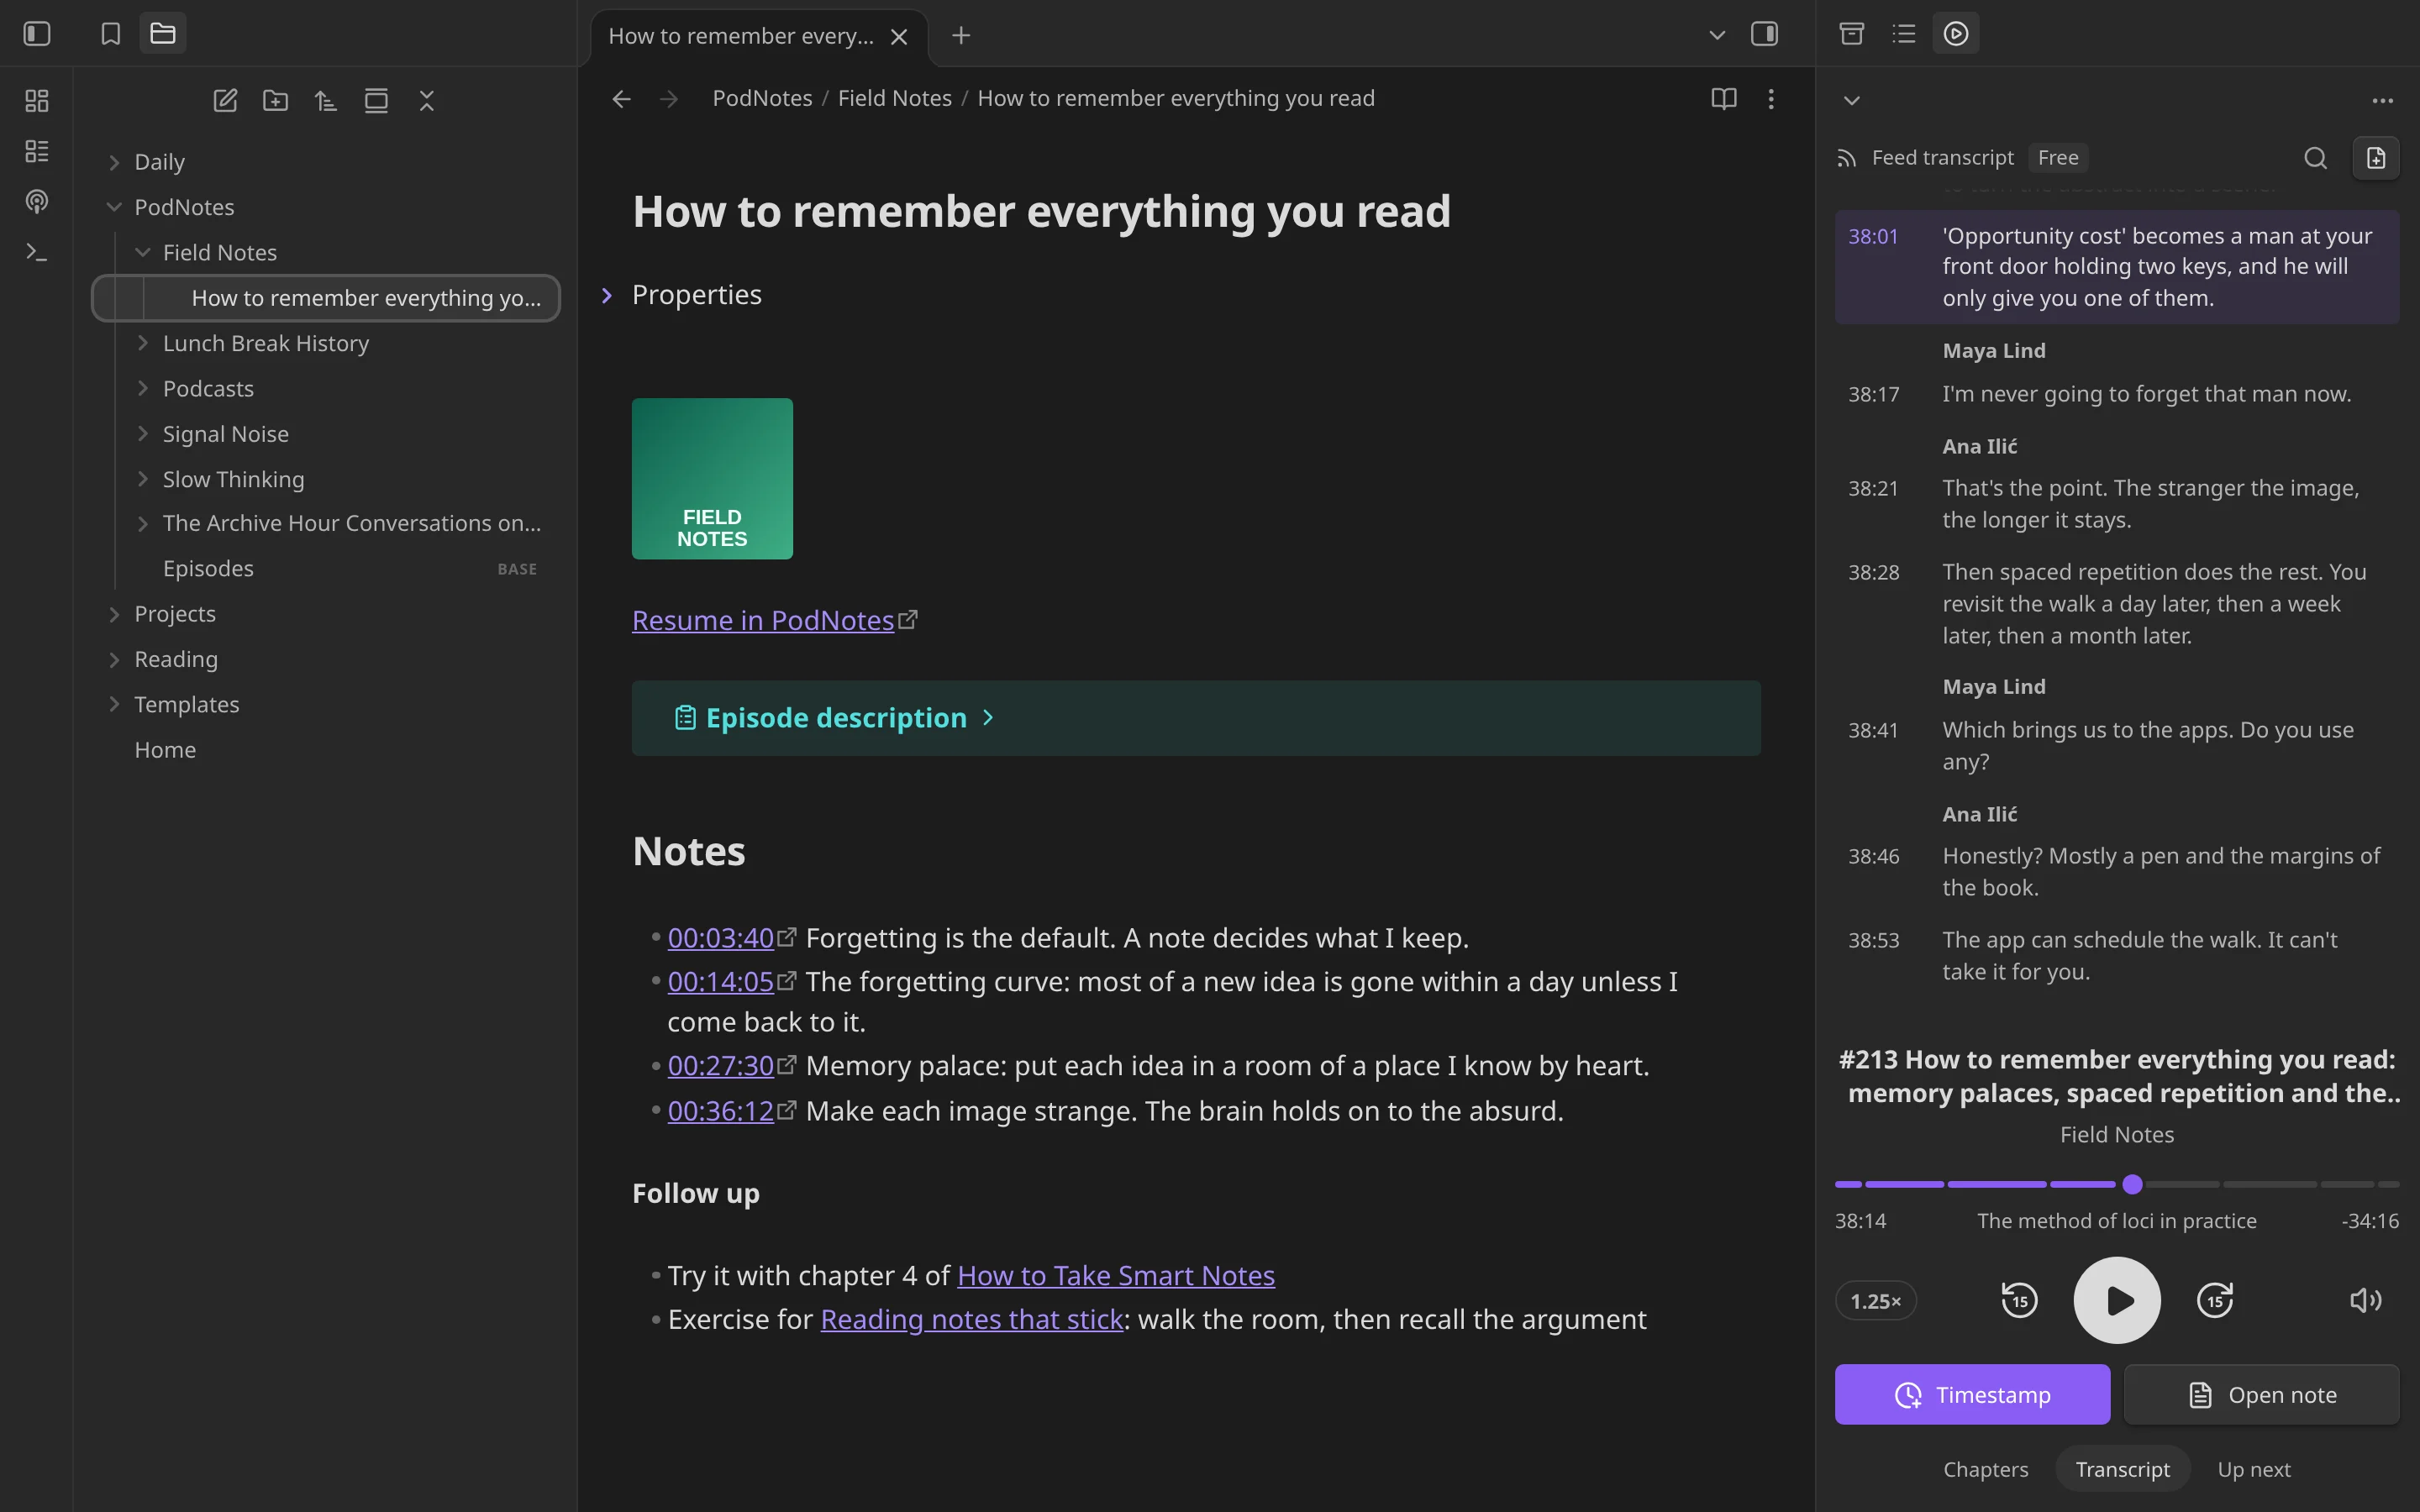The width and height of the screenshot is (2420, 1512).
Task: Open the archive icon in right sidebar
Action: pos(1851,34)
